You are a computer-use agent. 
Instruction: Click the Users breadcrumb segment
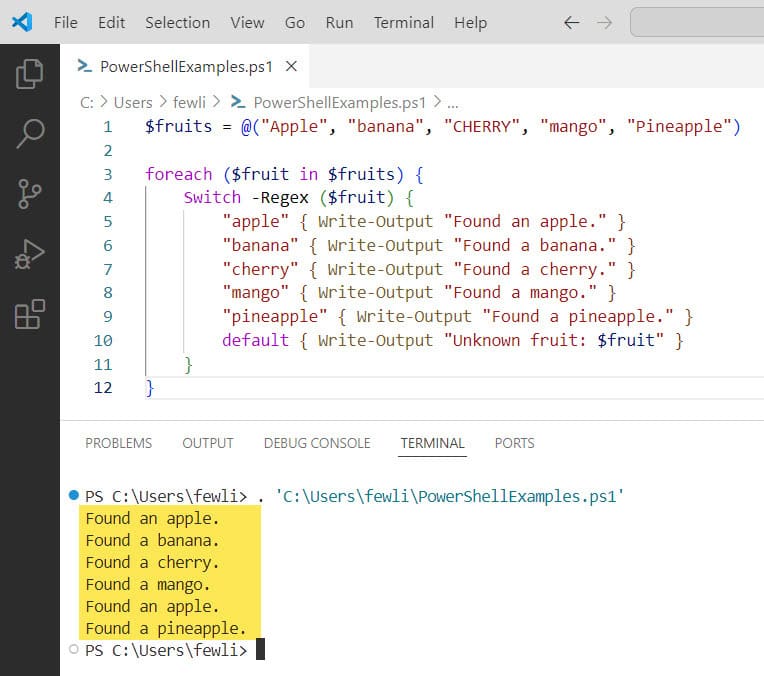(133, 102)
